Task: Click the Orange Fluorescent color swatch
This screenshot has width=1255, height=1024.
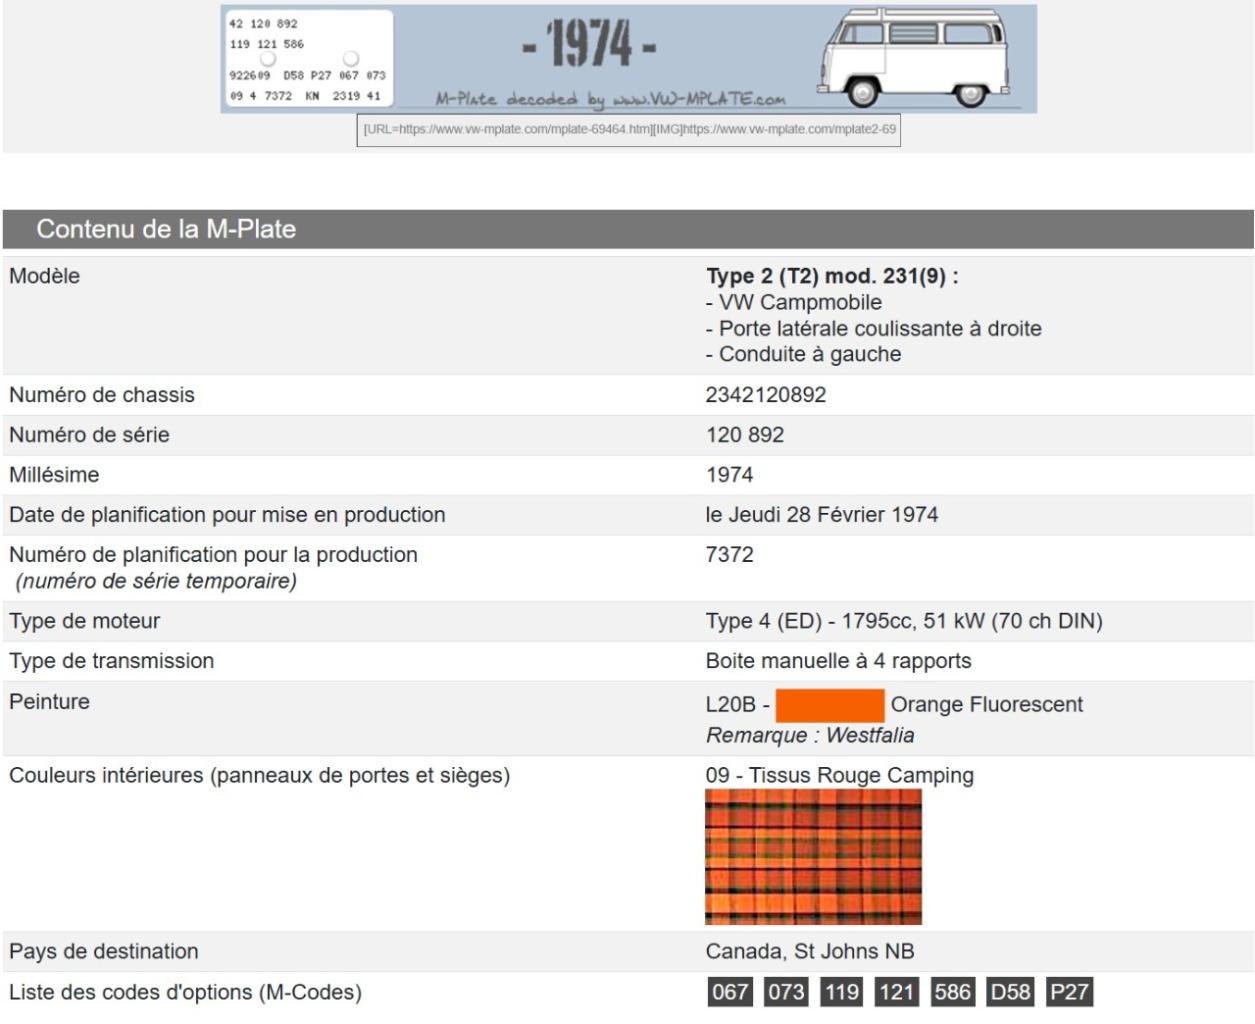Action: (829, 705)
